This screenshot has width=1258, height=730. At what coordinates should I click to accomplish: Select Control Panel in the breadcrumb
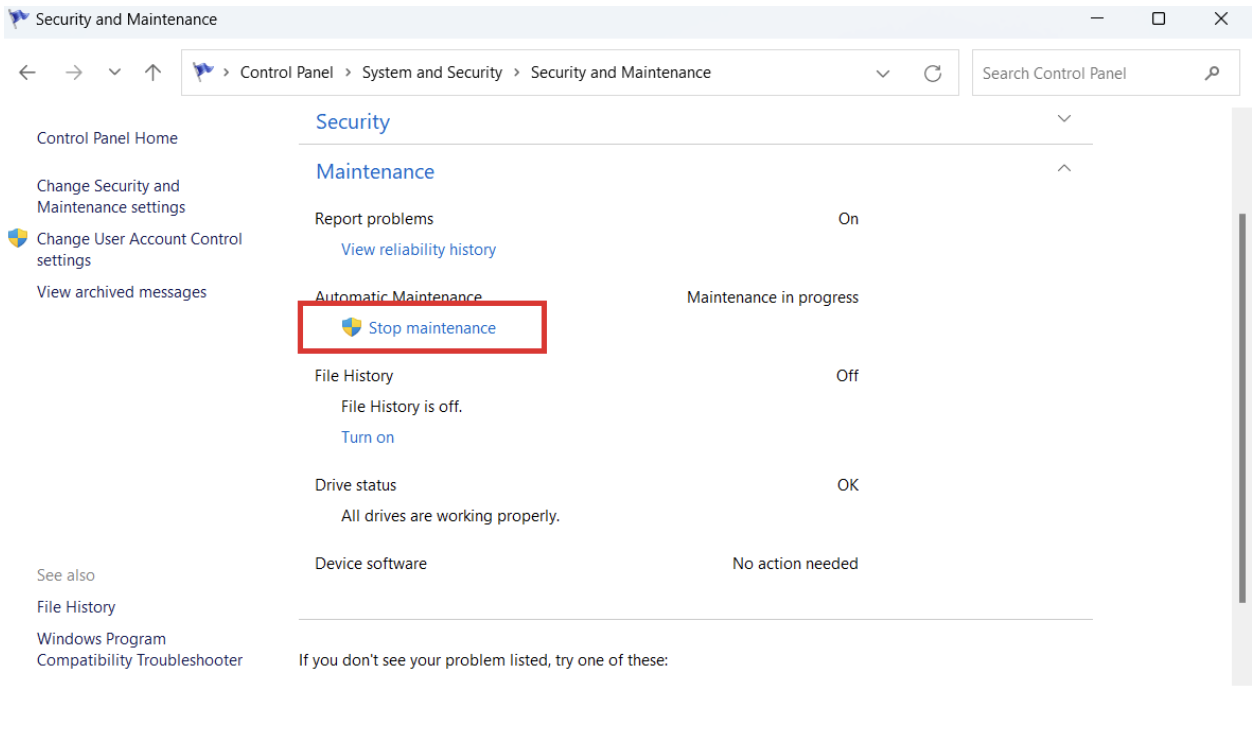coord(287,72)
